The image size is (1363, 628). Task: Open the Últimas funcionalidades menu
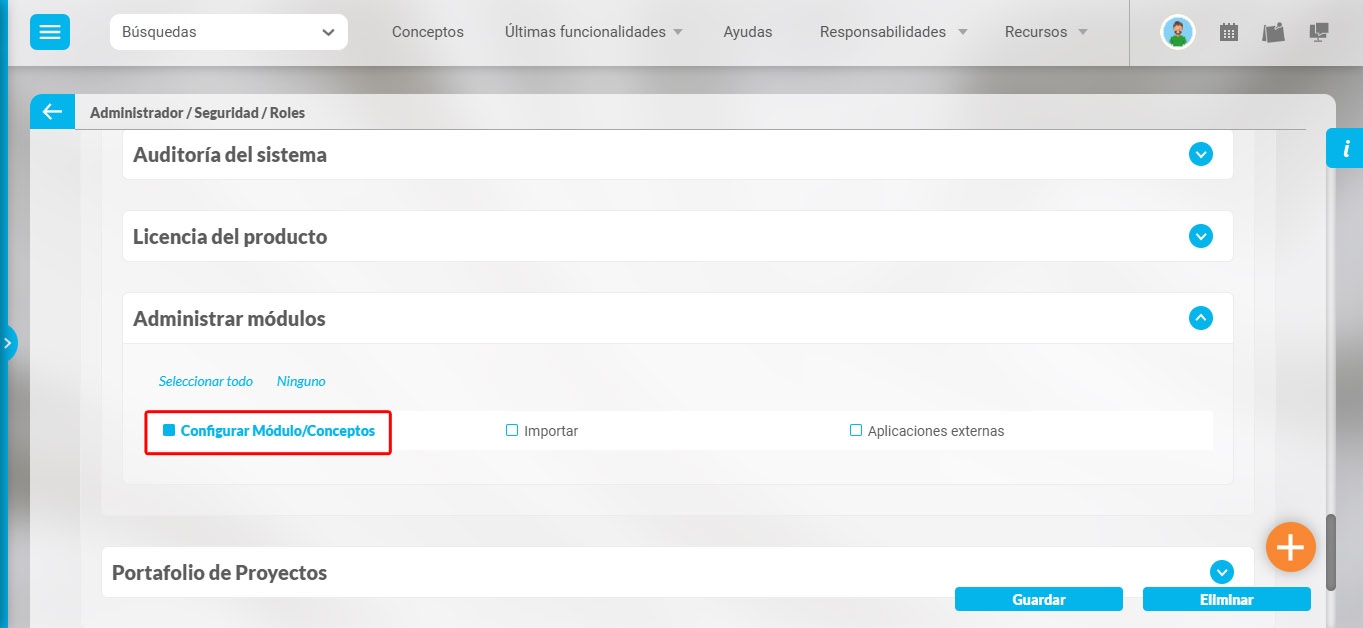(593, 32)
